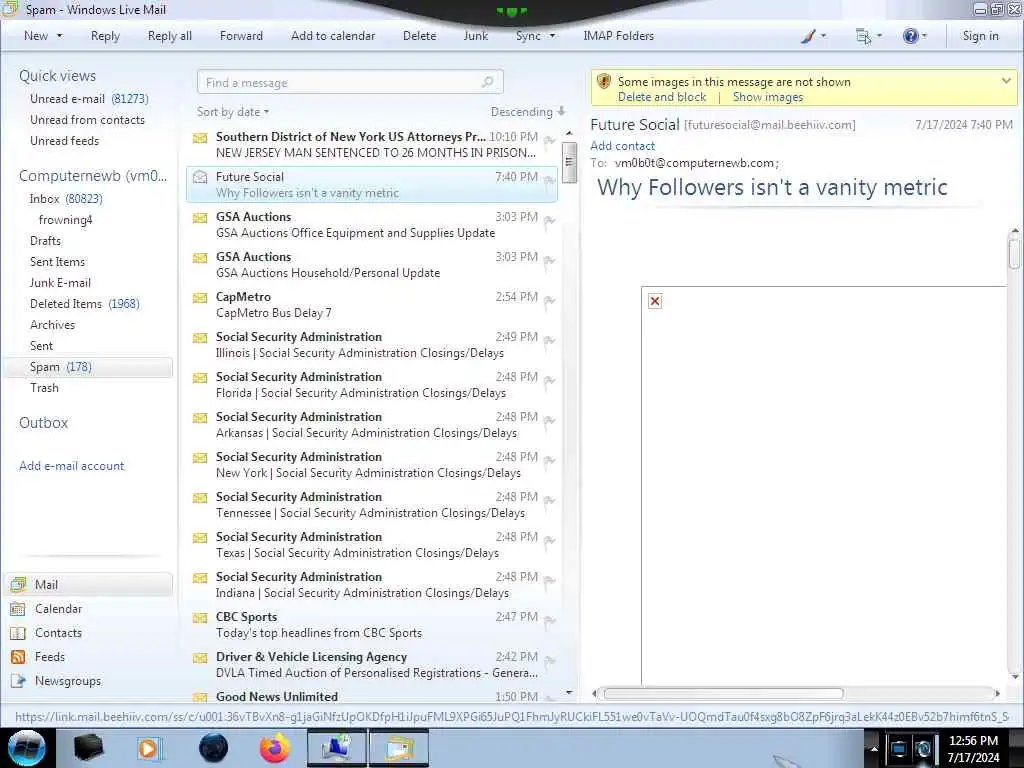Flag the GSA Auctions Household/Personal message
The width and height of the screenshot is (1024, 768).
click(x=550, y=261)
